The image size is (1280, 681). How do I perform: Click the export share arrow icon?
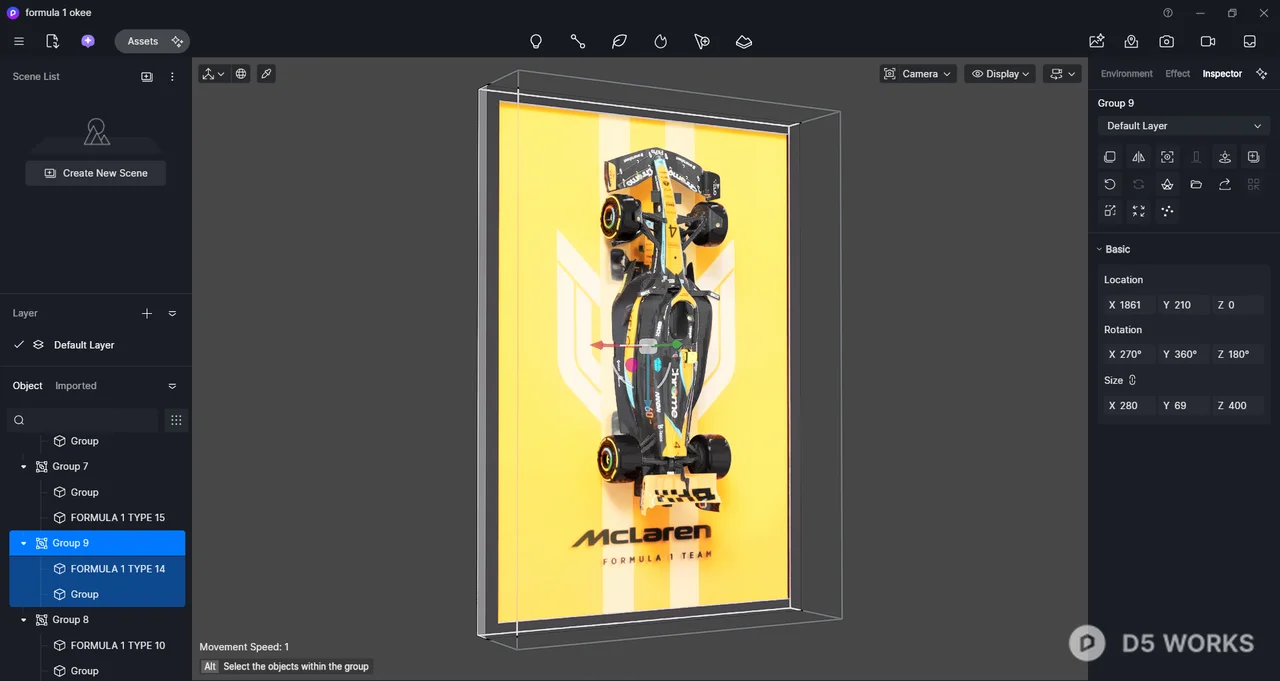coord(1225,184)
